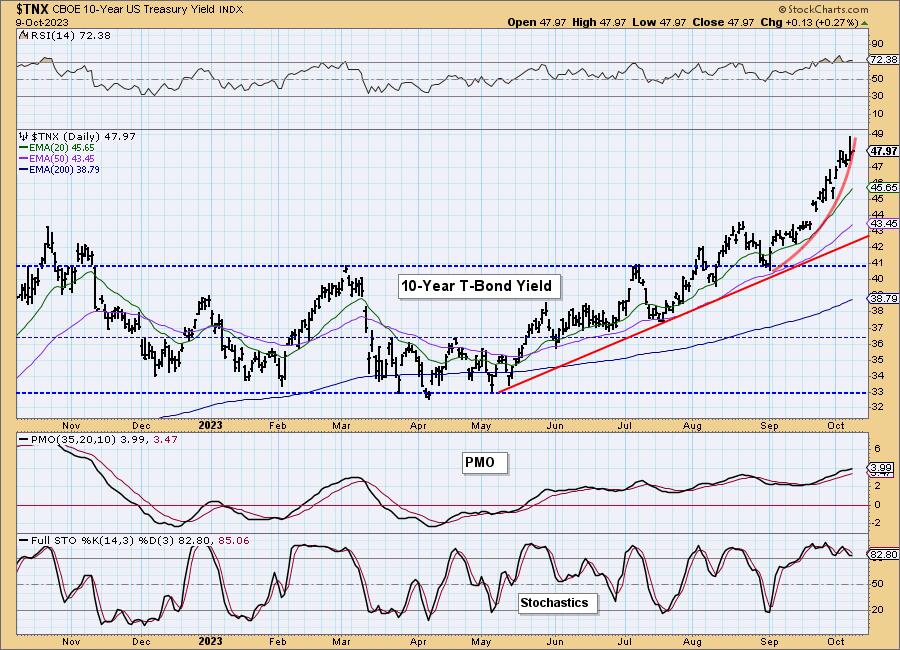This screenshot has height=650, width=900.
Task: Click the 38.79 EMA value tag
Action: coord(883,299)
